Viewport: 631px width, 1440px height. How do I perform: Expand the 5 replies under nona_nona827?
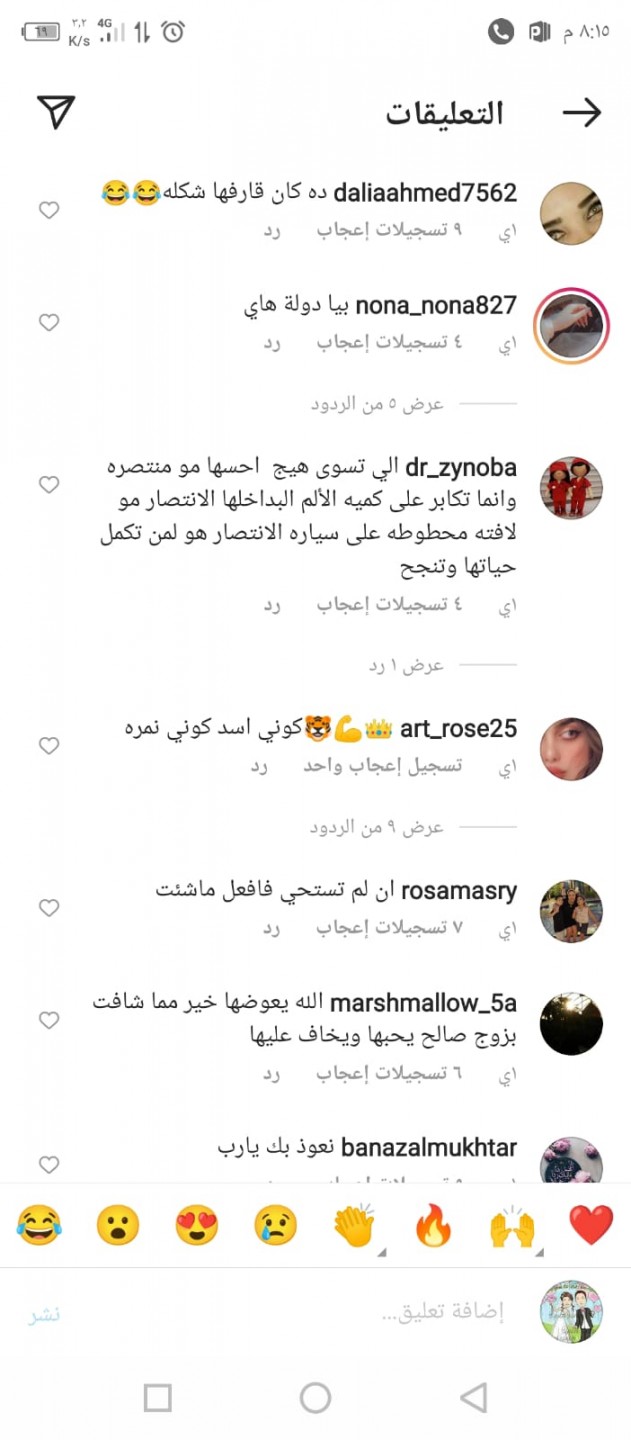(377, 404)
